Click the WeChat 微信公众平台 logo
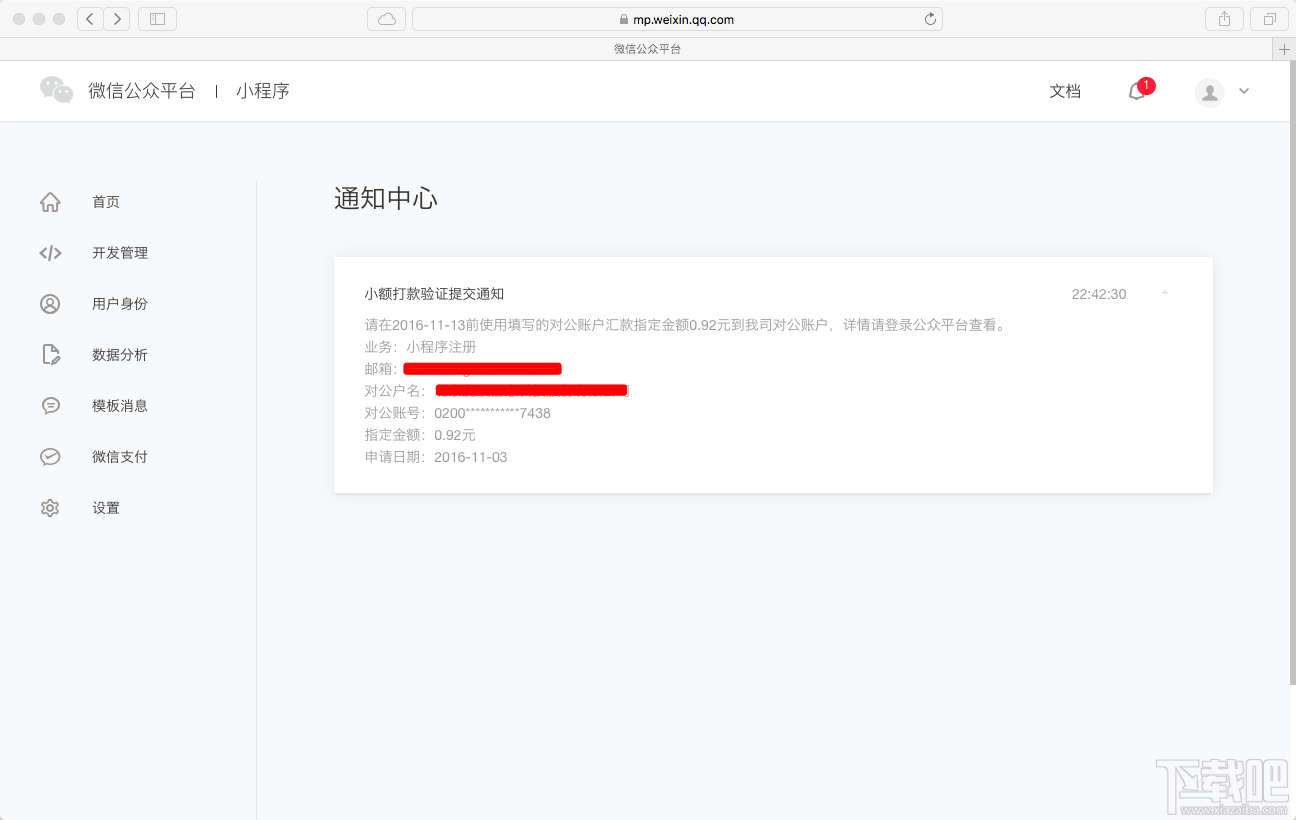This screenshot has height=820, width=1296. (56, 90)
